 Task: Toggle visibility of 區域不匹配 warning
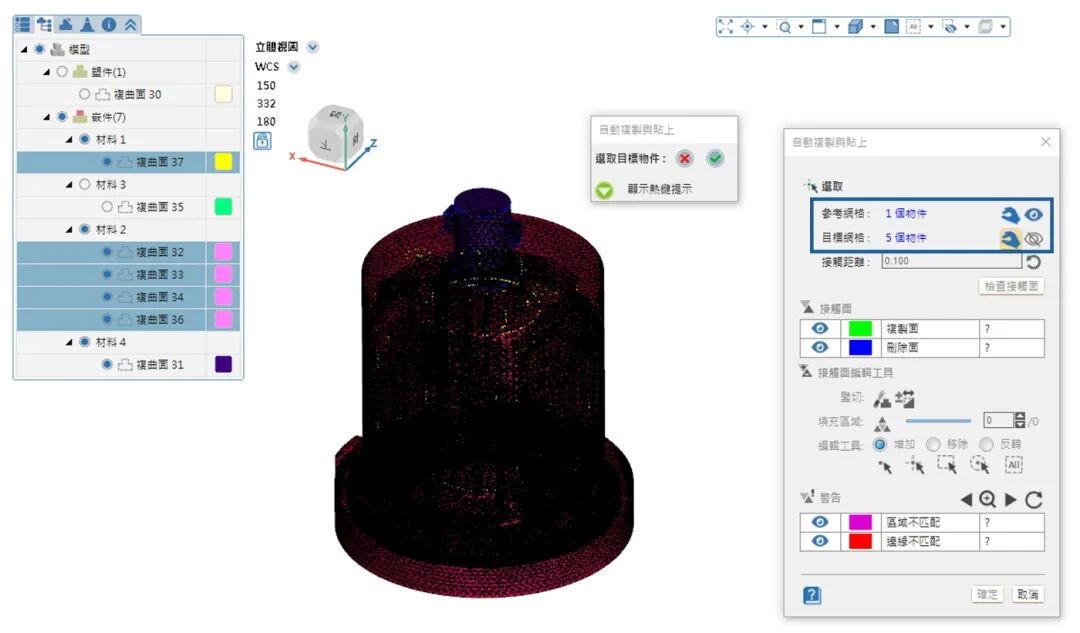pyautogui.click(x=820, y=522)
